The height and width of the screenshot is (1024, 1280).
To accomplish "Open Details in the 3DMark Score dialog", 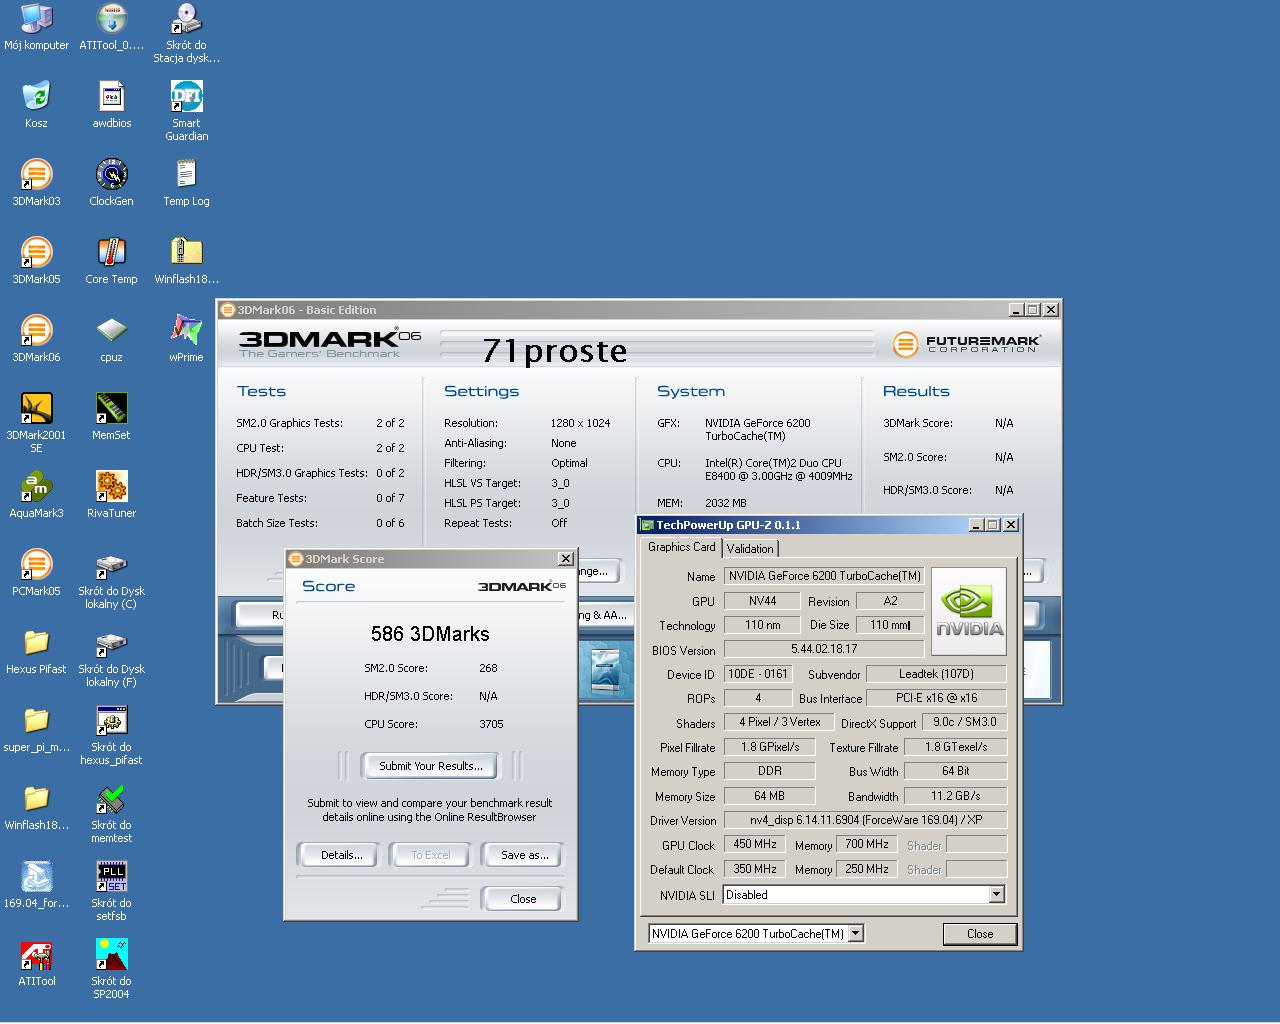I will (x=341, y=855).
